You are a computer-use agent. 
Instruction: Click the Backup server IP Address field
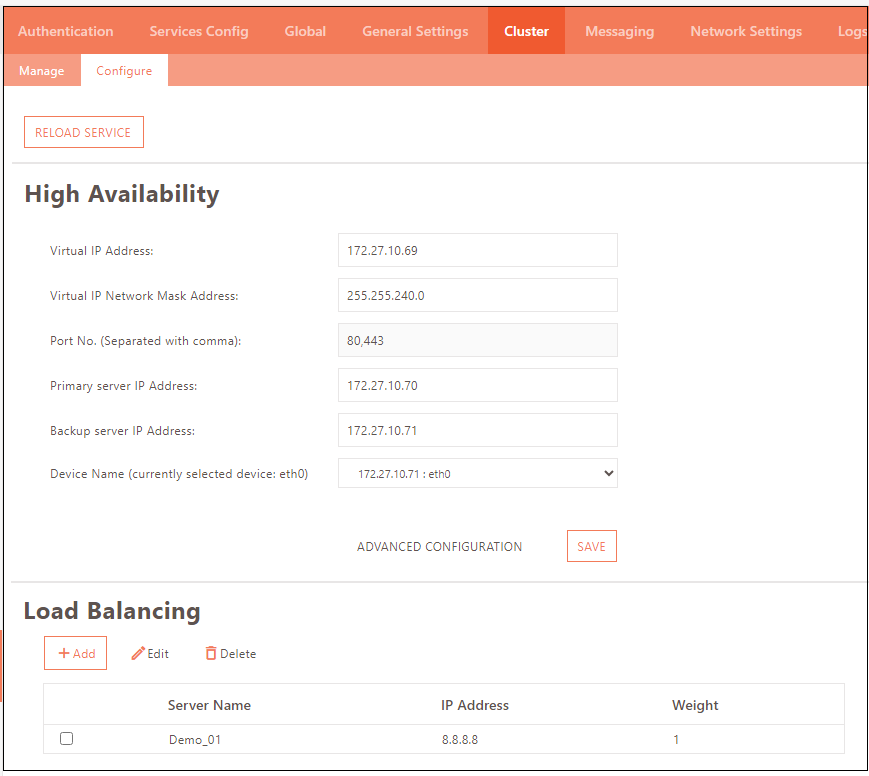point(477,431)
